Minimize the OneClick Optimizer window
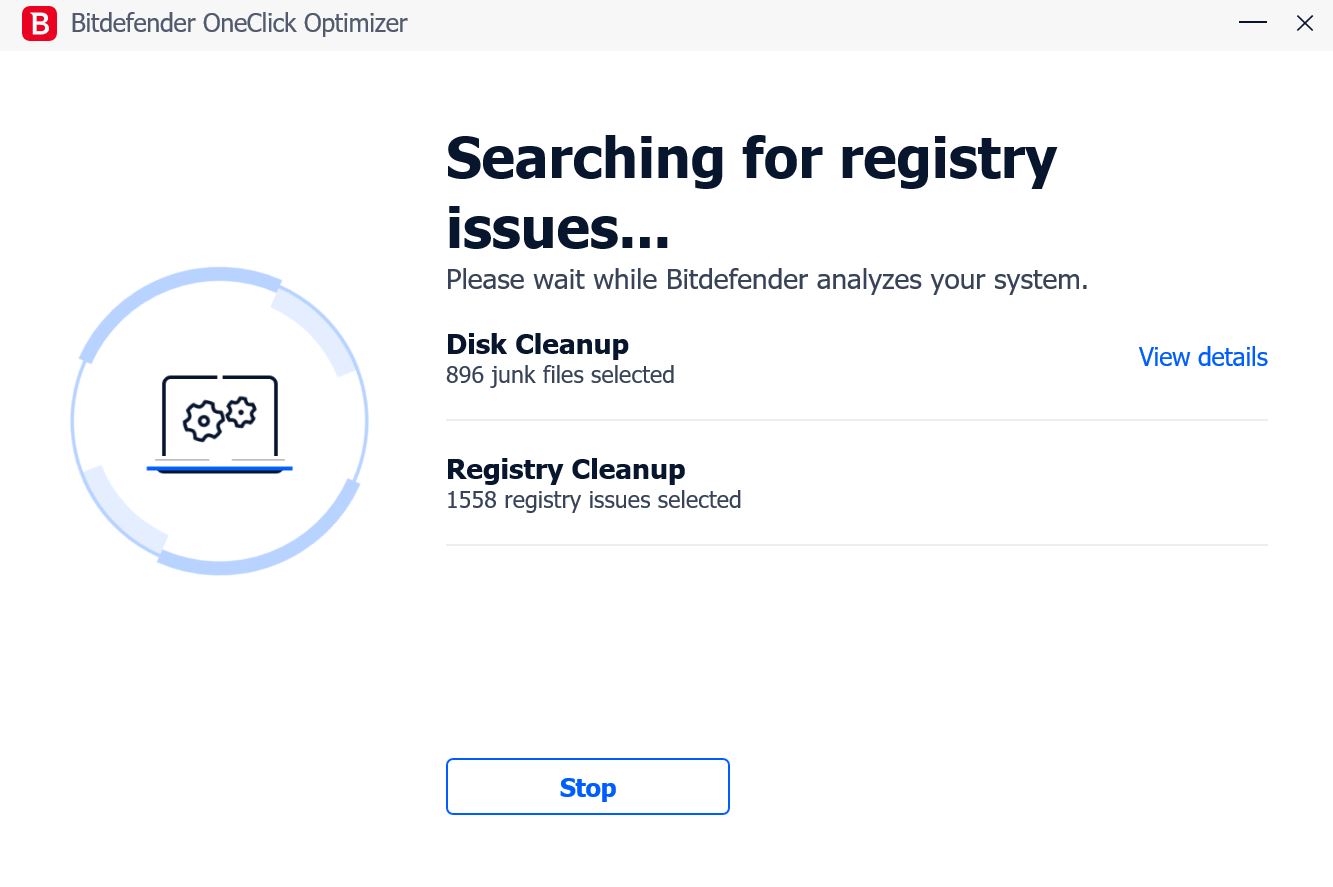The image size is (1333, 887). click(x=1253, y=23)
